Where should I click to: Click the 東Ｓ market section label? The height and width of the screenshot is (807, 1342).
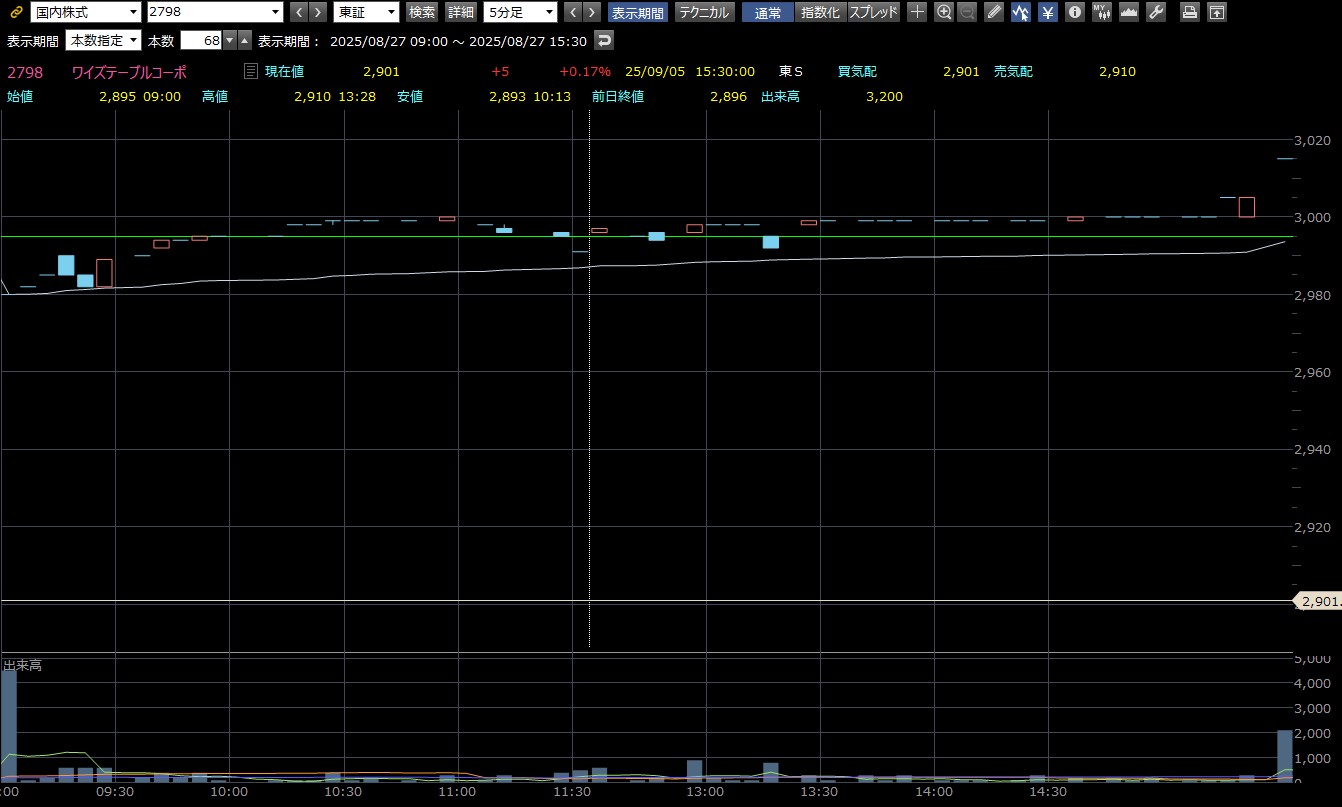[791, 72]
